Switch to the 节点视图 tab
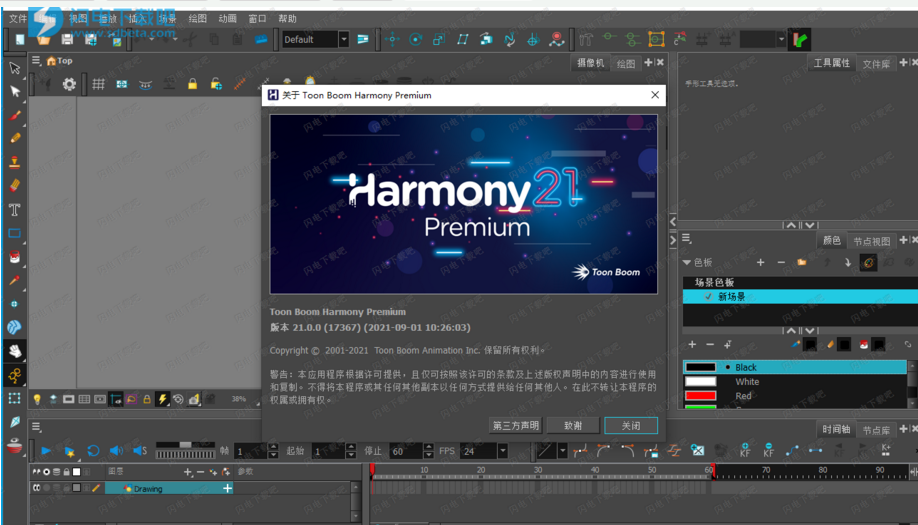The image size is (918, 525). (x=871, y=241)
